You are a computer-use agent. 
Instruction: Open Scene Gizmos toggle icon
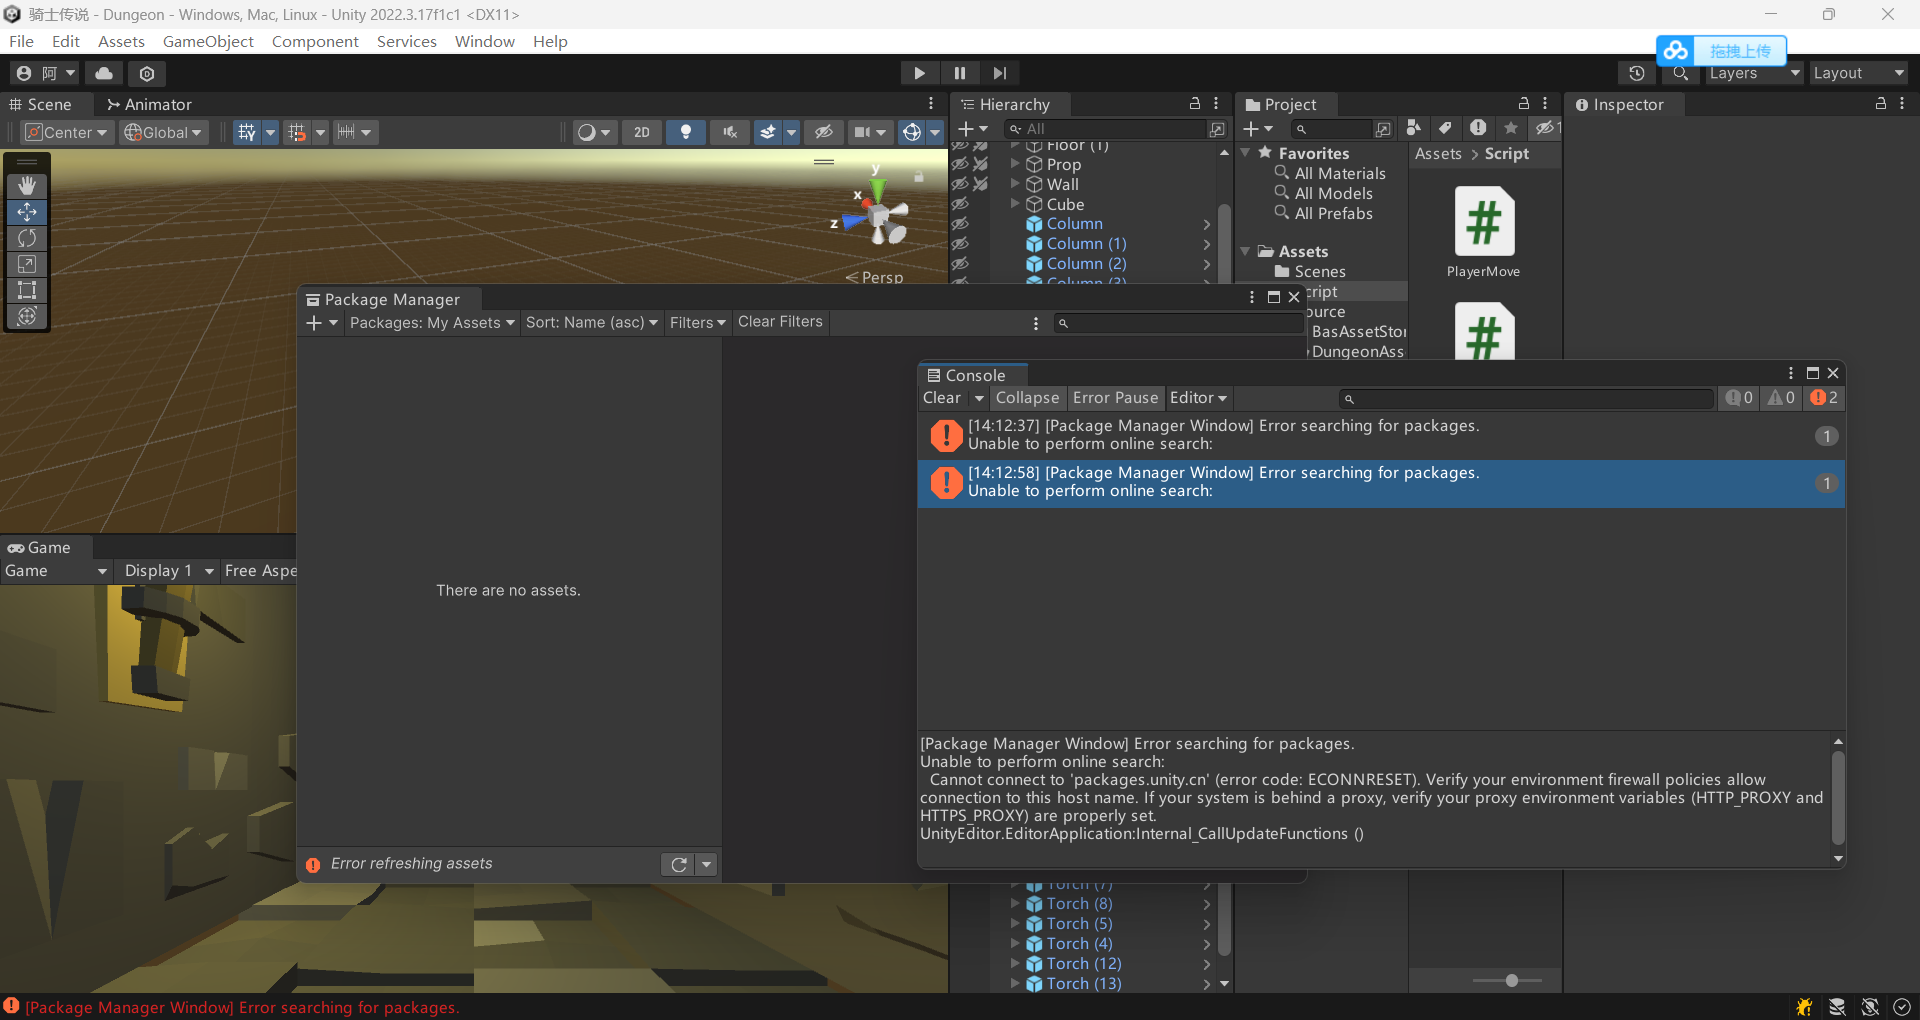pos(912,132)
